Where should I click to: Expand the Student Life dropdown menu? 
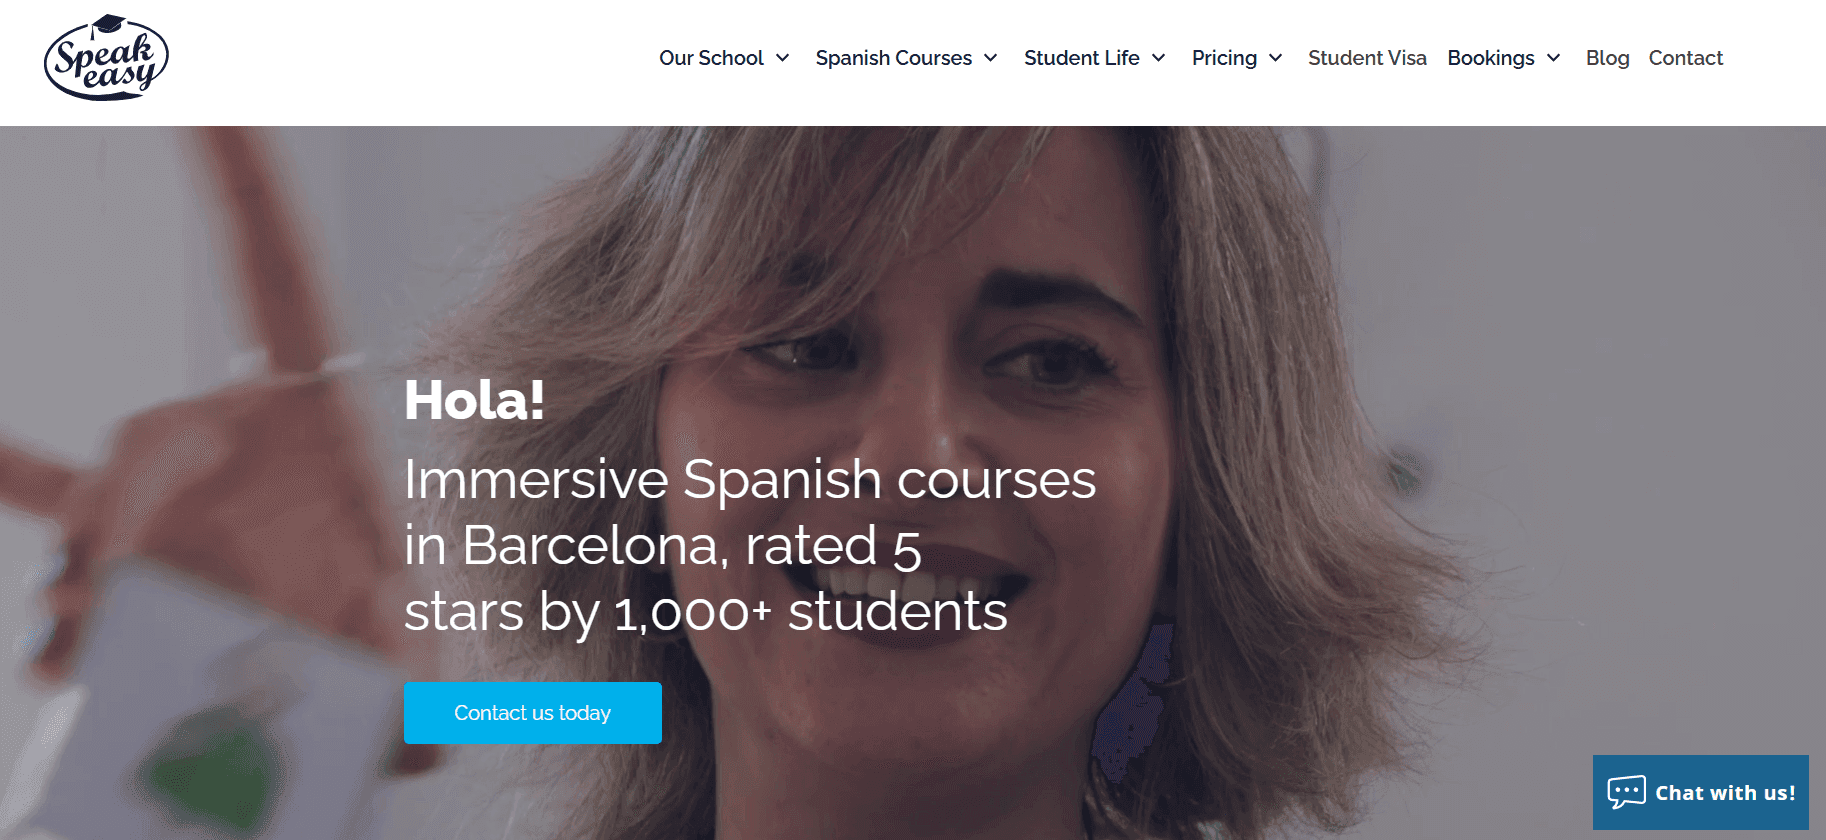click(x=1082, y=58)
